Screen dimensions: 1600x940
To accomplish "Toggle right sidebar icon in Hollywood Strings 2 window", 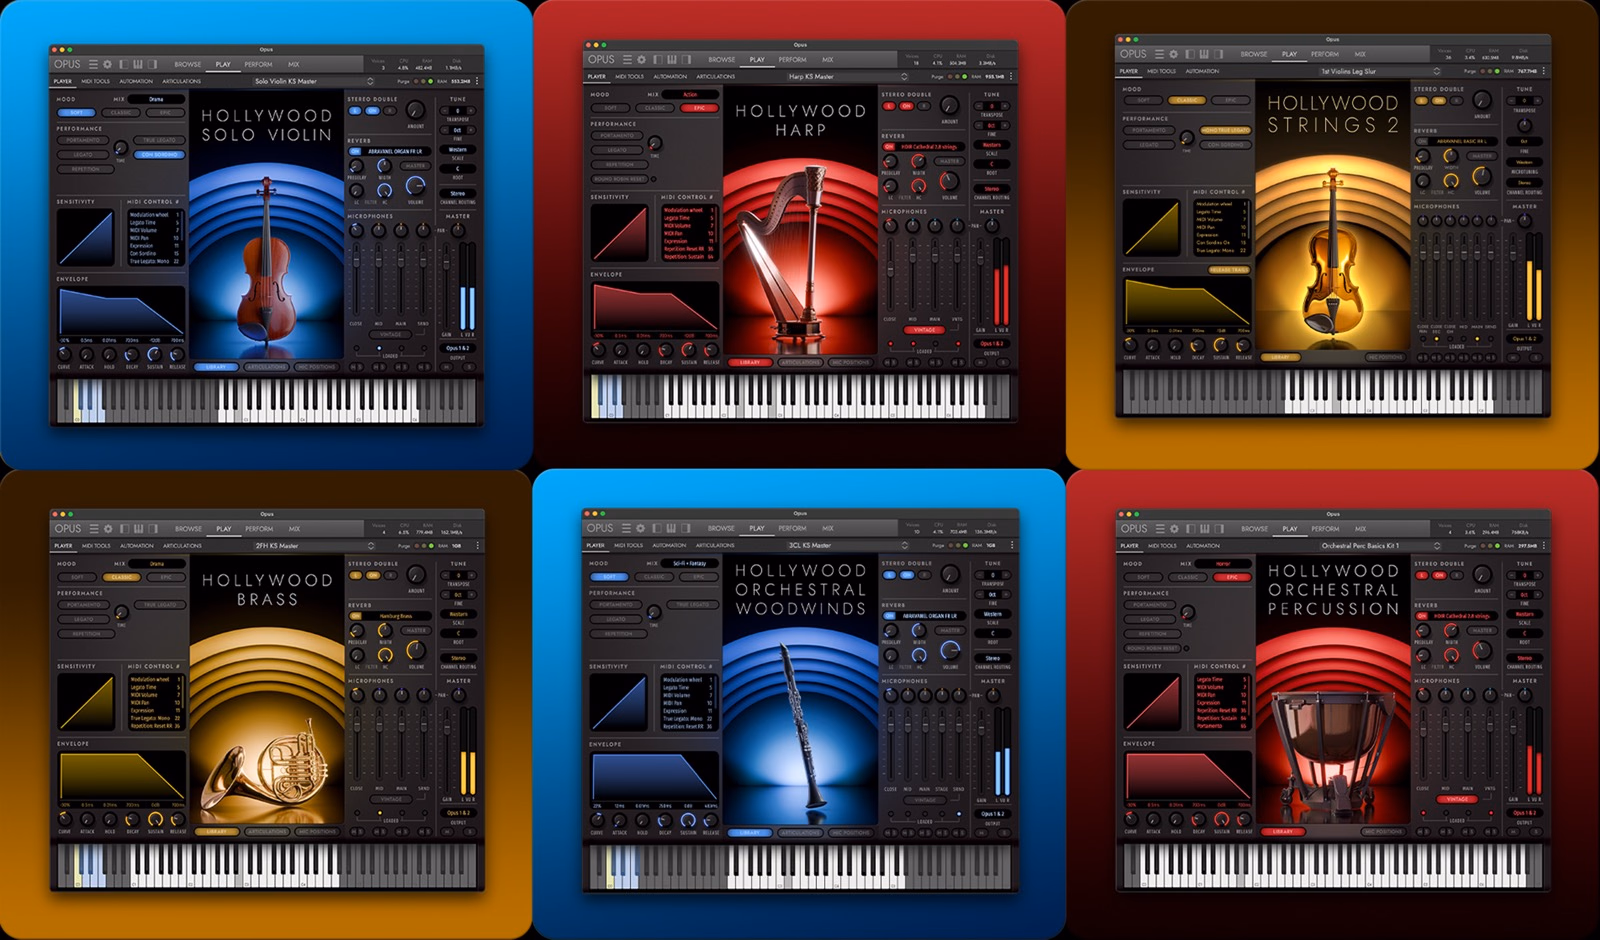I will (x=1218, y=54).
